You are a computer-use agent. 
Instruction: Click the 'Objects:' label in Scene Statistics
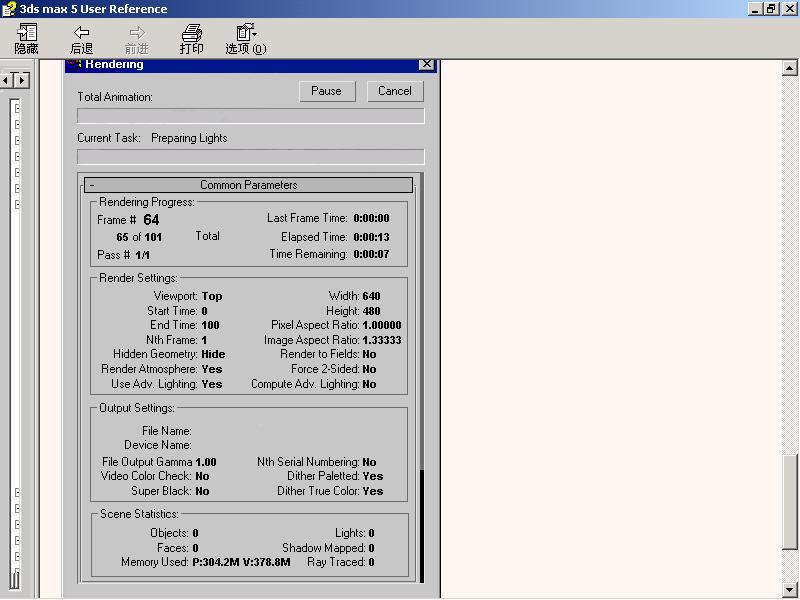[x=169, y=533]
